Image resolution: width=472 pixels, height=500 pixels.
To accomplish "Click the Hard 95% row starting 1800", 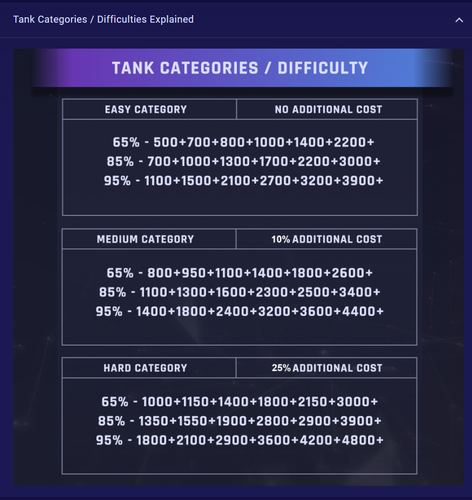I will 239,440.
